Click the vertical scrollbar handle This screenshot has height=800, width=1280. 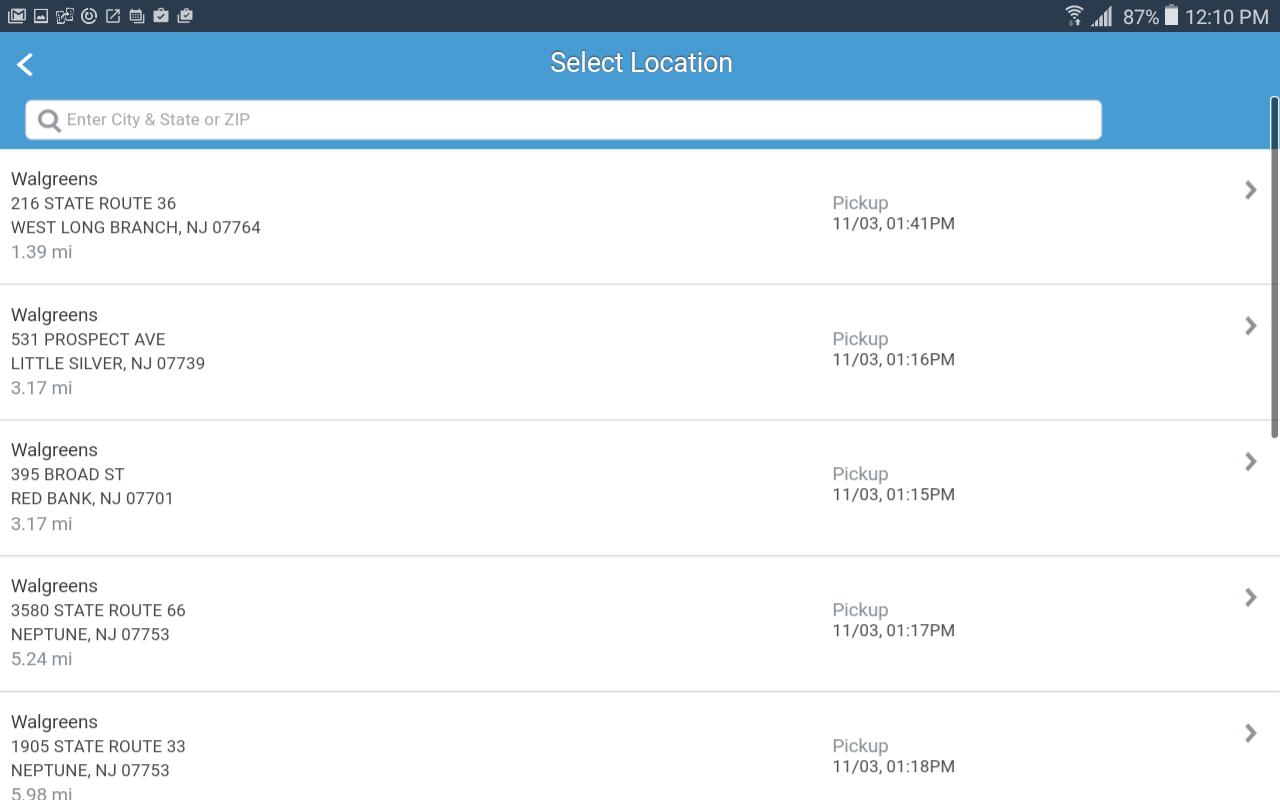pyautogui.click(x=1274, y=267)
